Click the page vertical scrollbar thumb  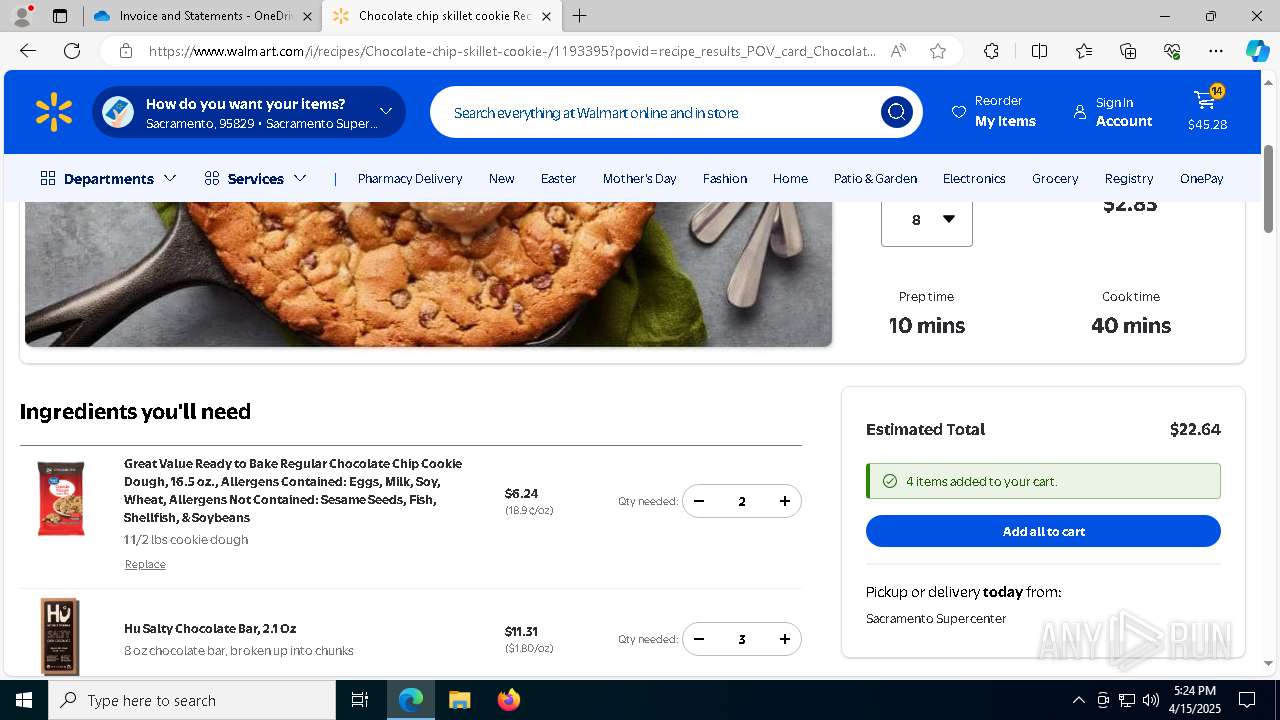tap(1269, 189)
